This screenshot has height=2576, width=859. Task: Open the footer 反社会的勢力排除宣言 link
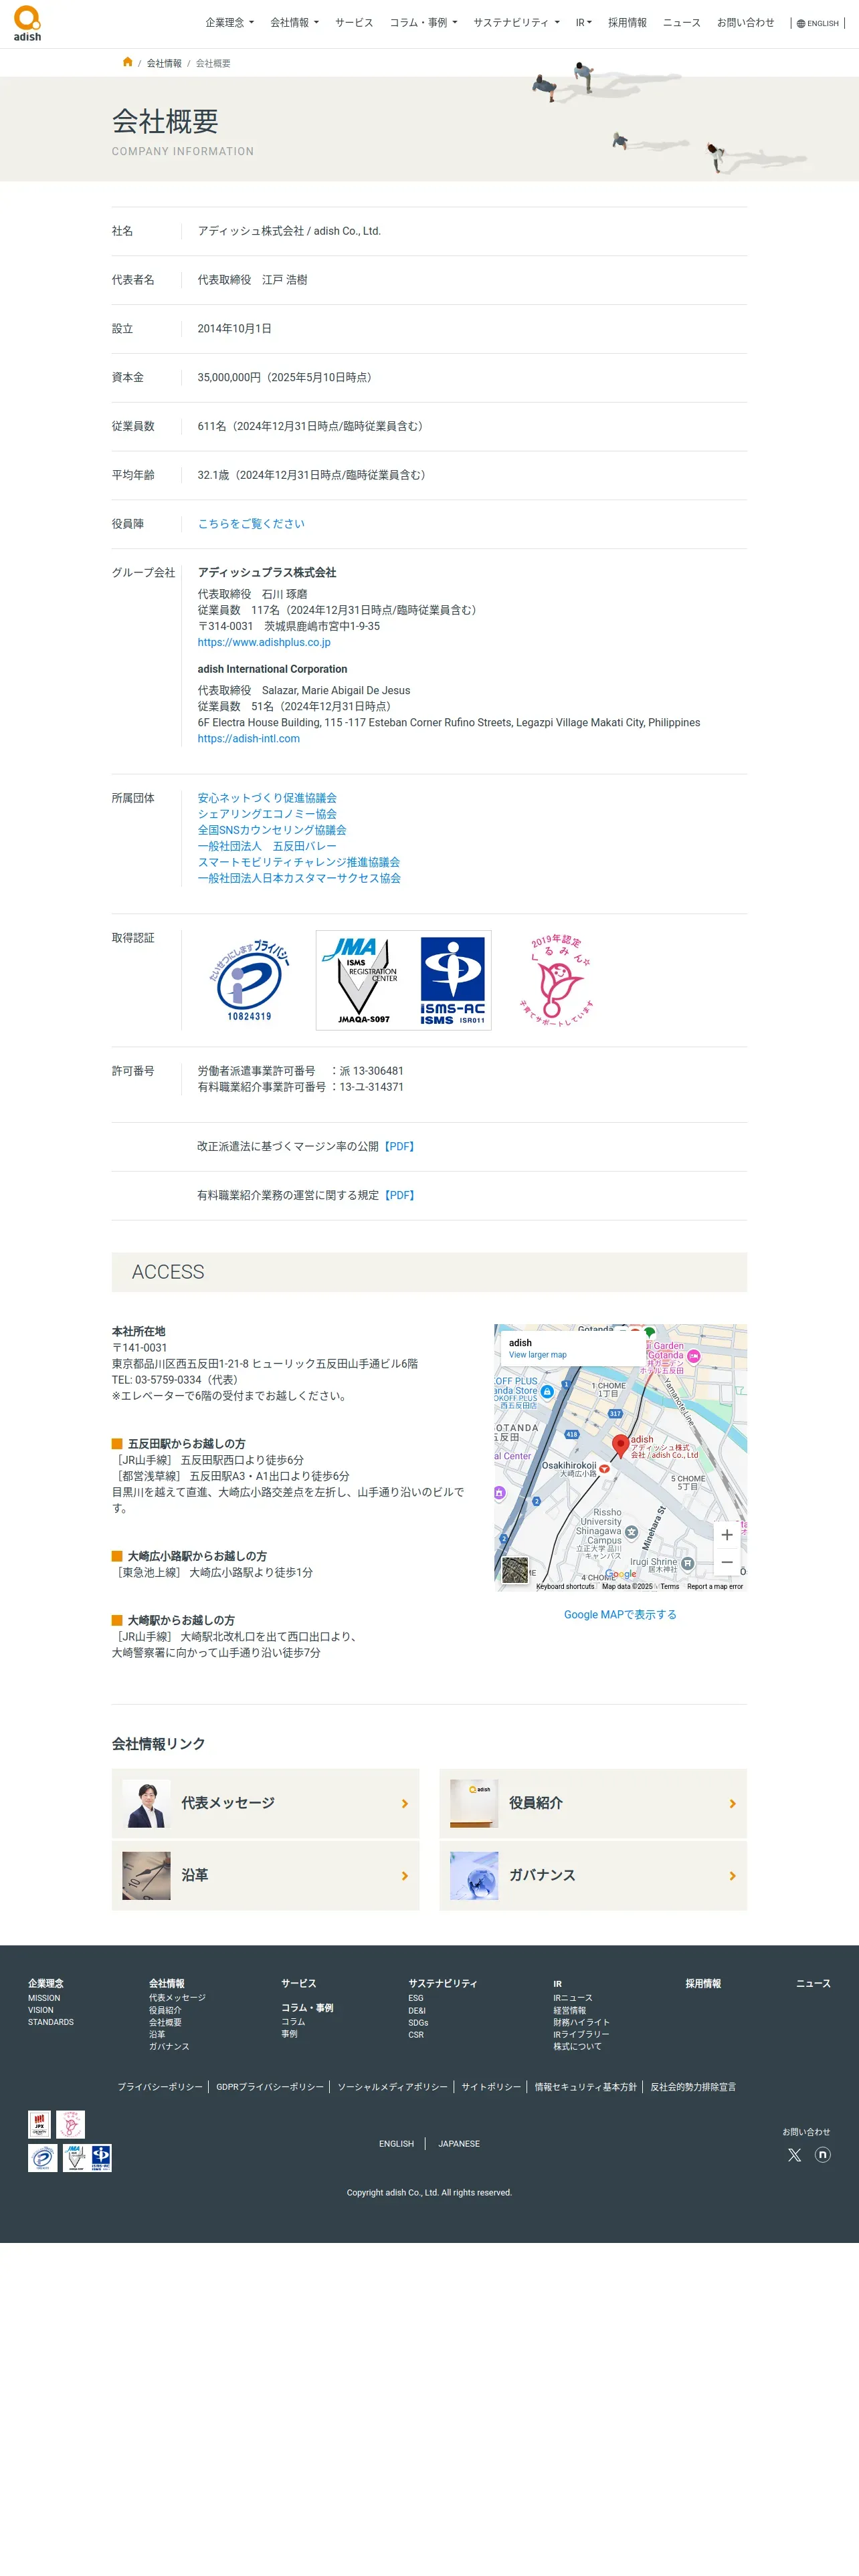pyautogui.click(x=693, y=2087)
